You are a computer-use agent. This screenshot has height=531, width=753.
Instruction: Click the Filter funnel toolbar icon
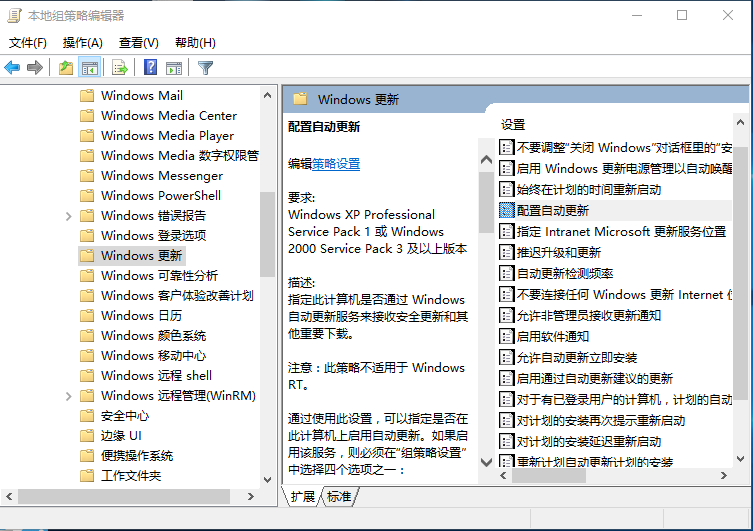(x=205, y=68)
